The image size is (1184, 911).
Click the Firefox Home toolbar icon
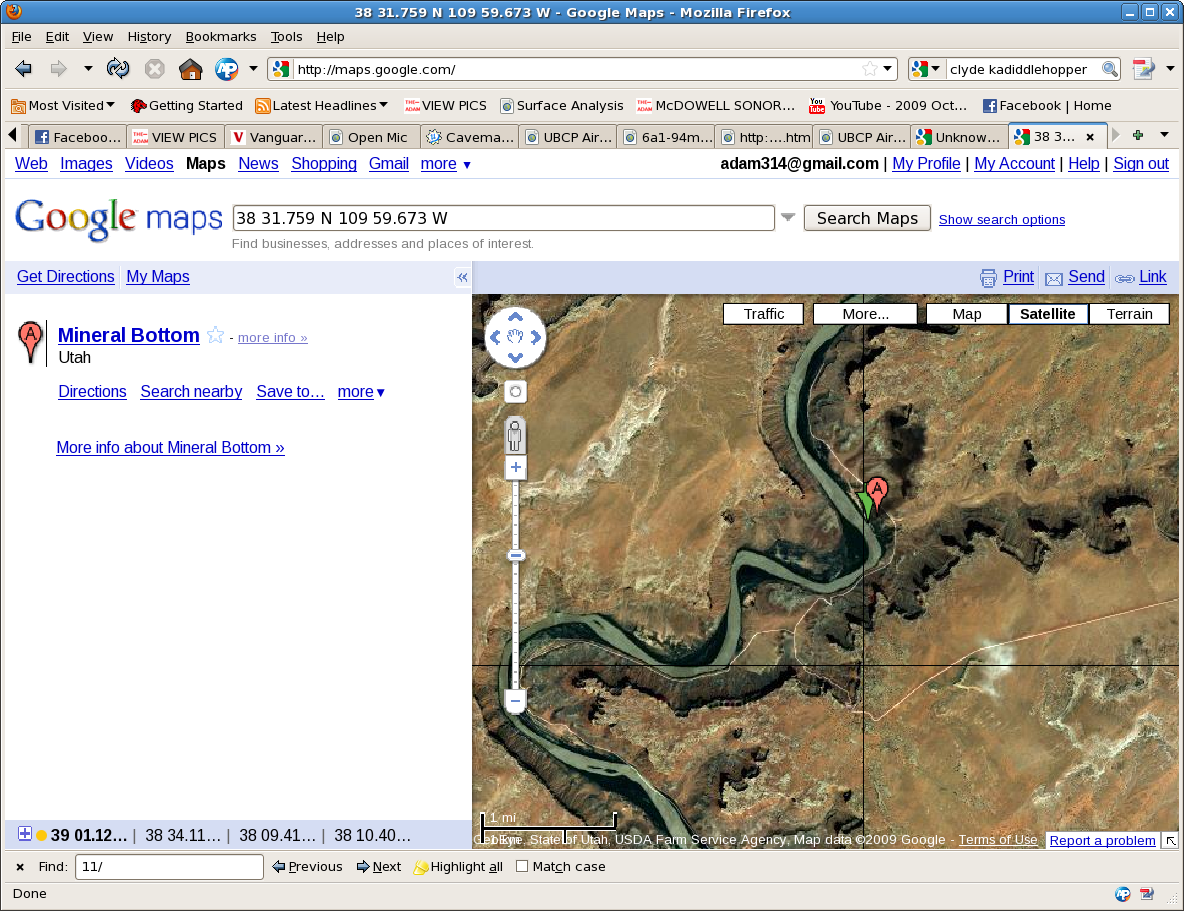point(190,69)
